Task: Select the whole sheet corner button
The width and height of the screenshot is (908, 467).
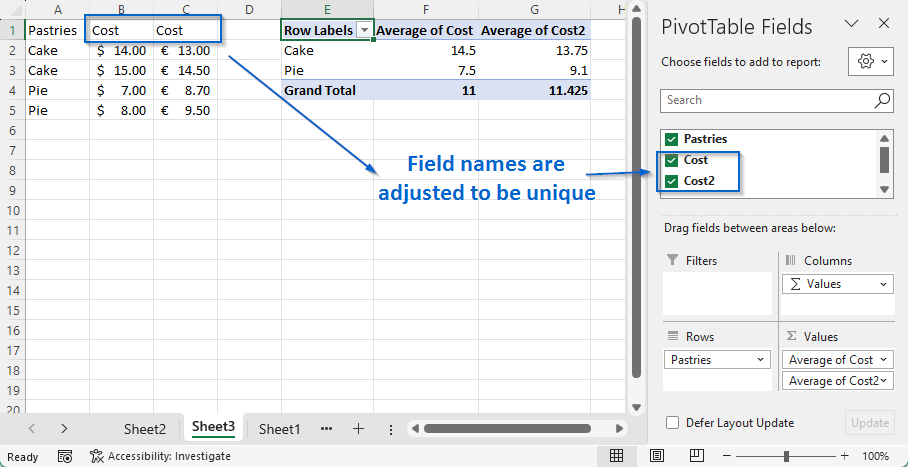Action: pos(13,10)
